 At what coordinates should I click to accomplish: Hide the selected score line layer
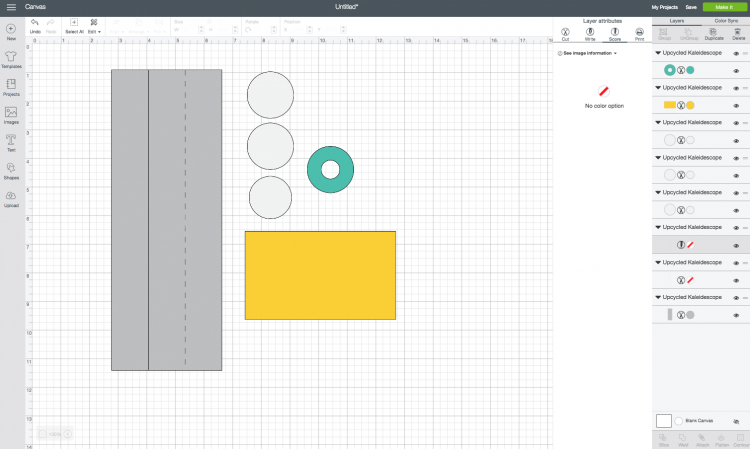click(736, 245)
